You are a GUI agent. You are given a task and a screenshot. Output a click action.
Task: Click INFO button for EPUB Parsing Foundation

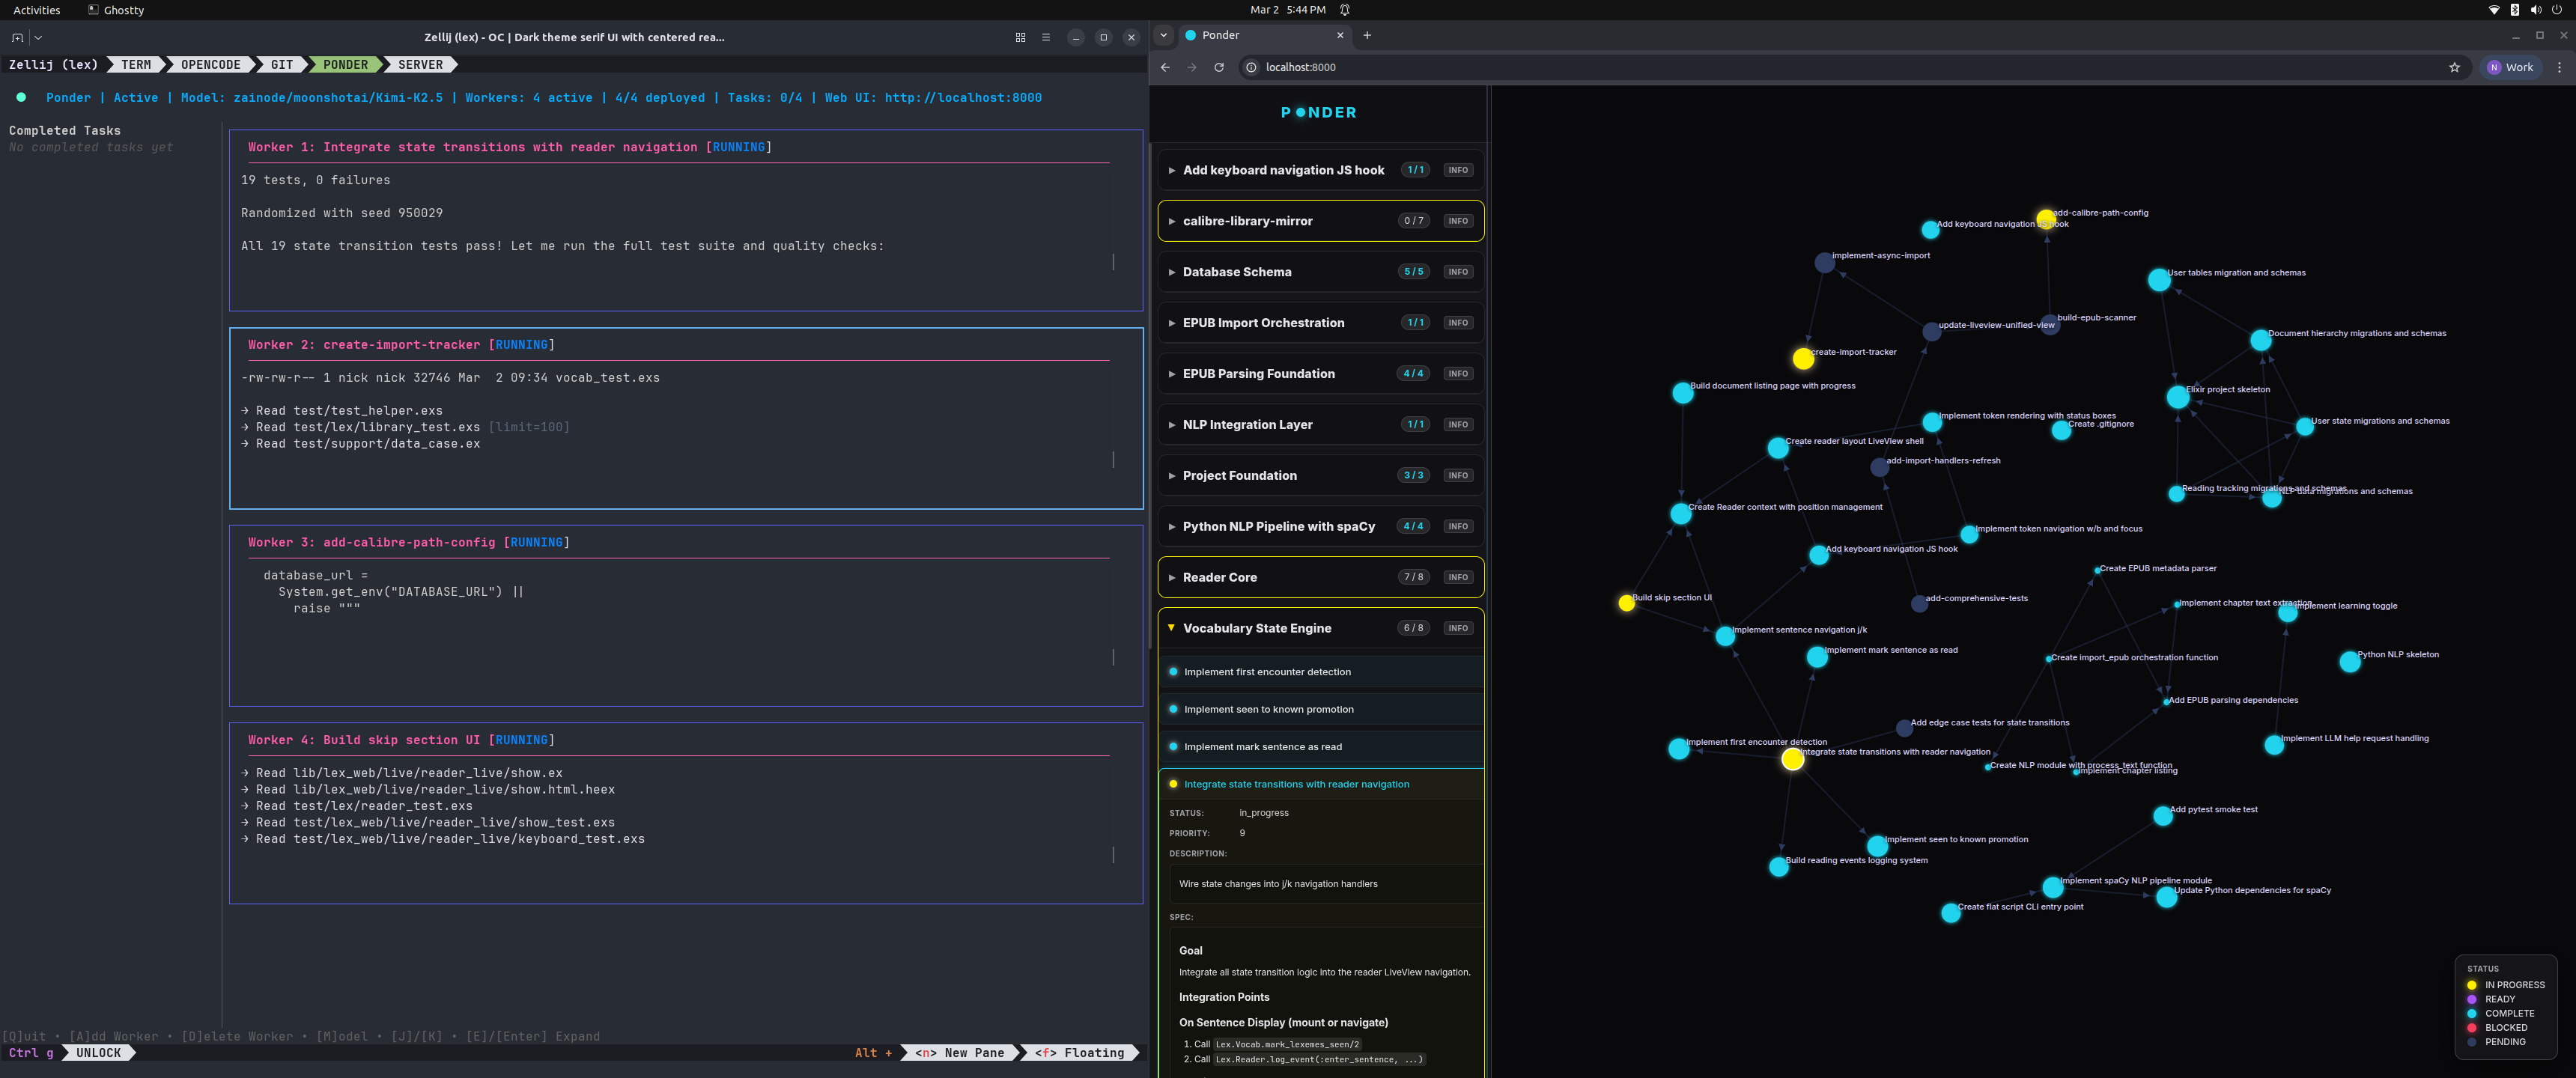1458,374
